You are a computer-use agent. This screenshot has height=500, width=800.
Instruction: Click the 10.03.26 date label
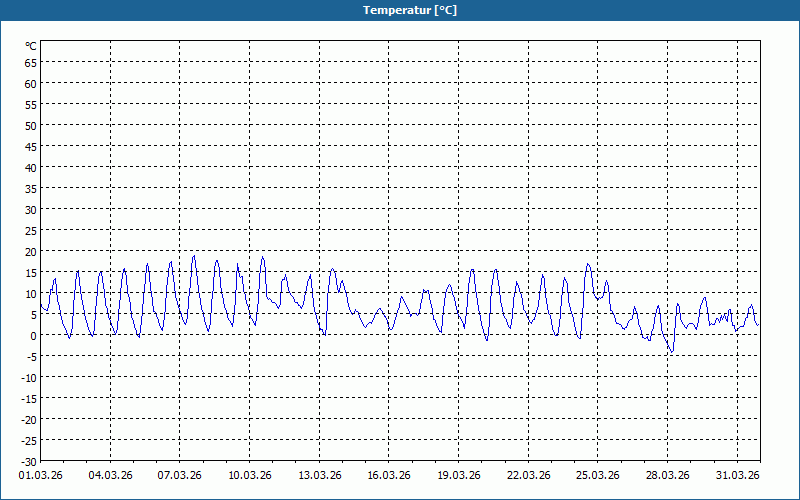pyautogui.click(x=249, y=475)
